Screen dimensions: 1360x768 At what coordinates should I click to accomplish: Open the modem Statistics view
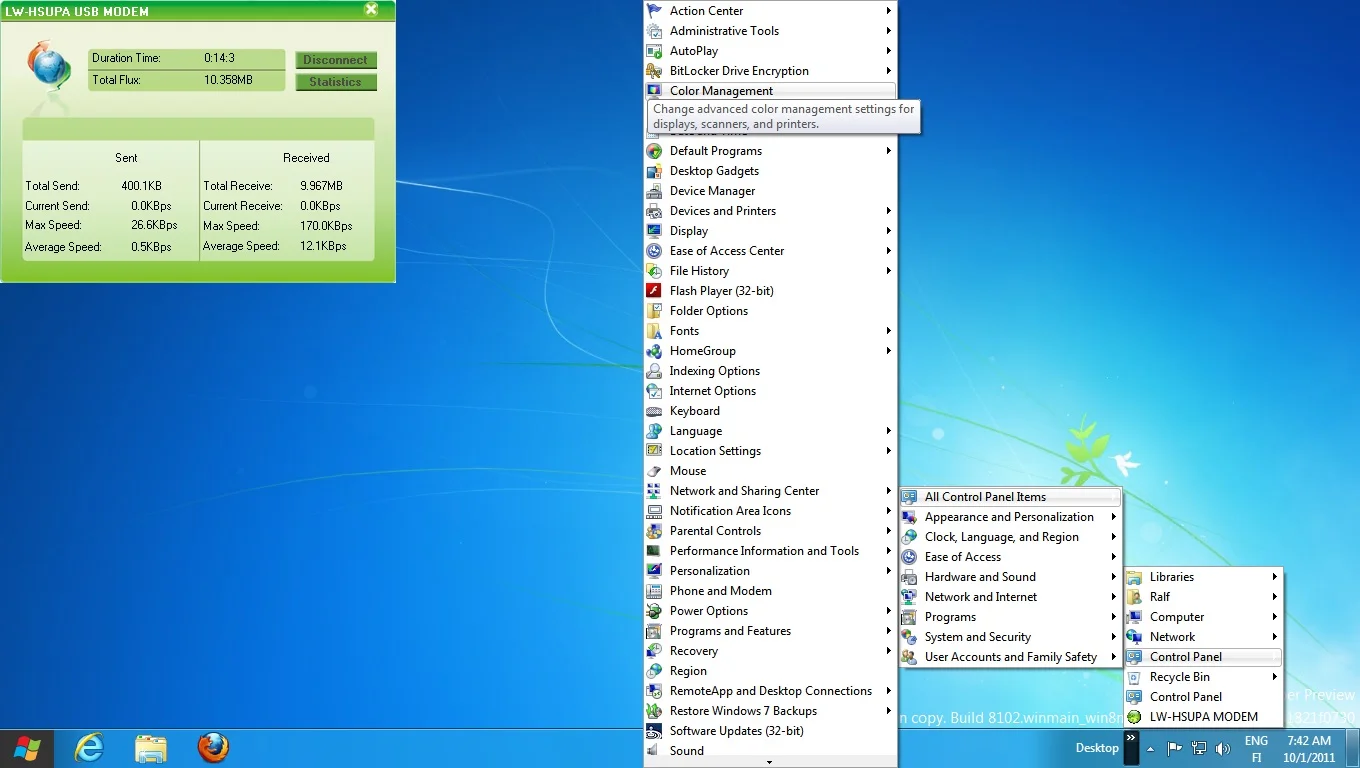pyautogui.click(x=336, y=82)
